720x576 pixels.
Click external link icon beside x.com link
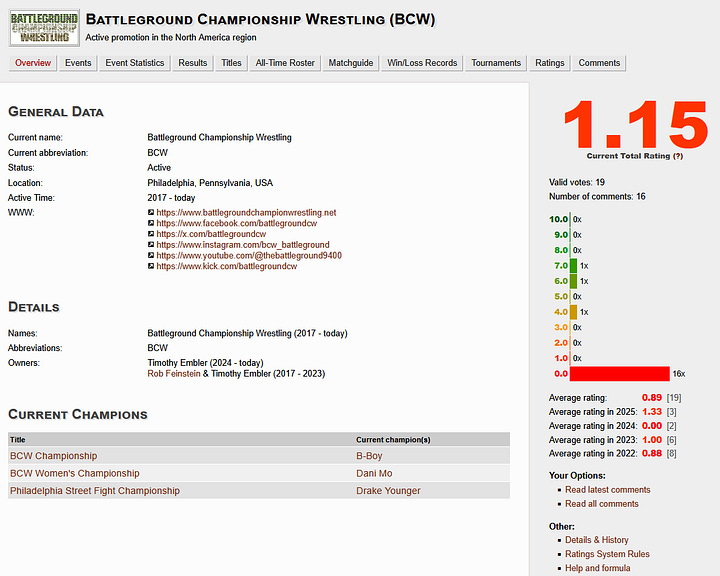pyautogui.click(x=151, y=234)
